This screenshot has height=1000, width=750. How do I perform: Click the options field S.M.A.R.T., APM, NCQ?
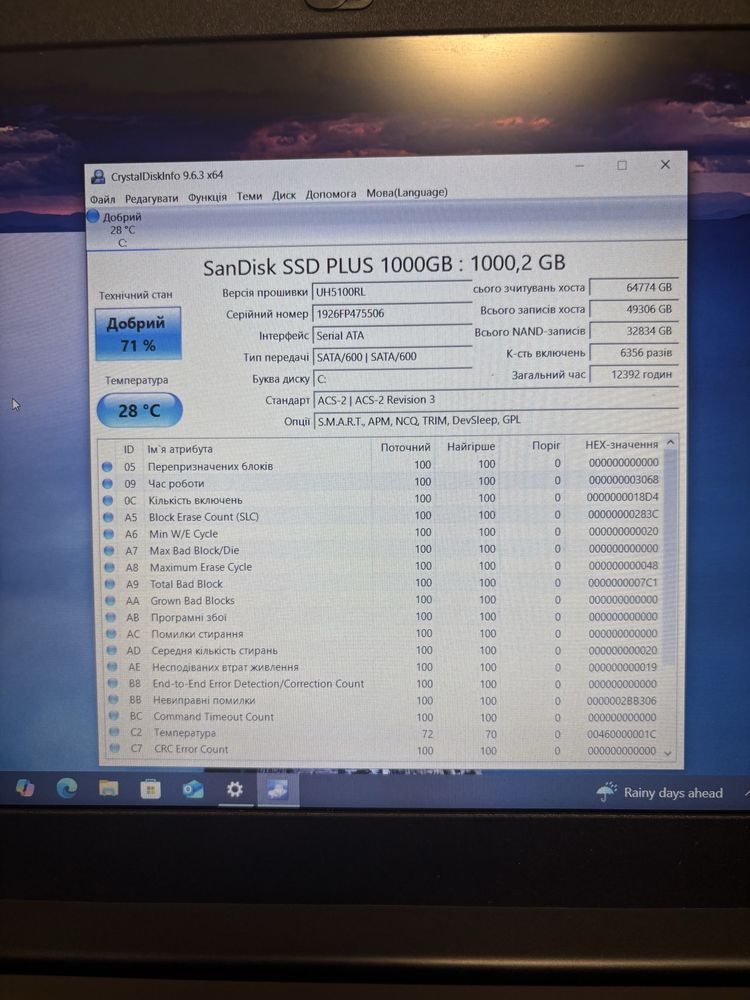pyautogui.click(x=496, y=420)
